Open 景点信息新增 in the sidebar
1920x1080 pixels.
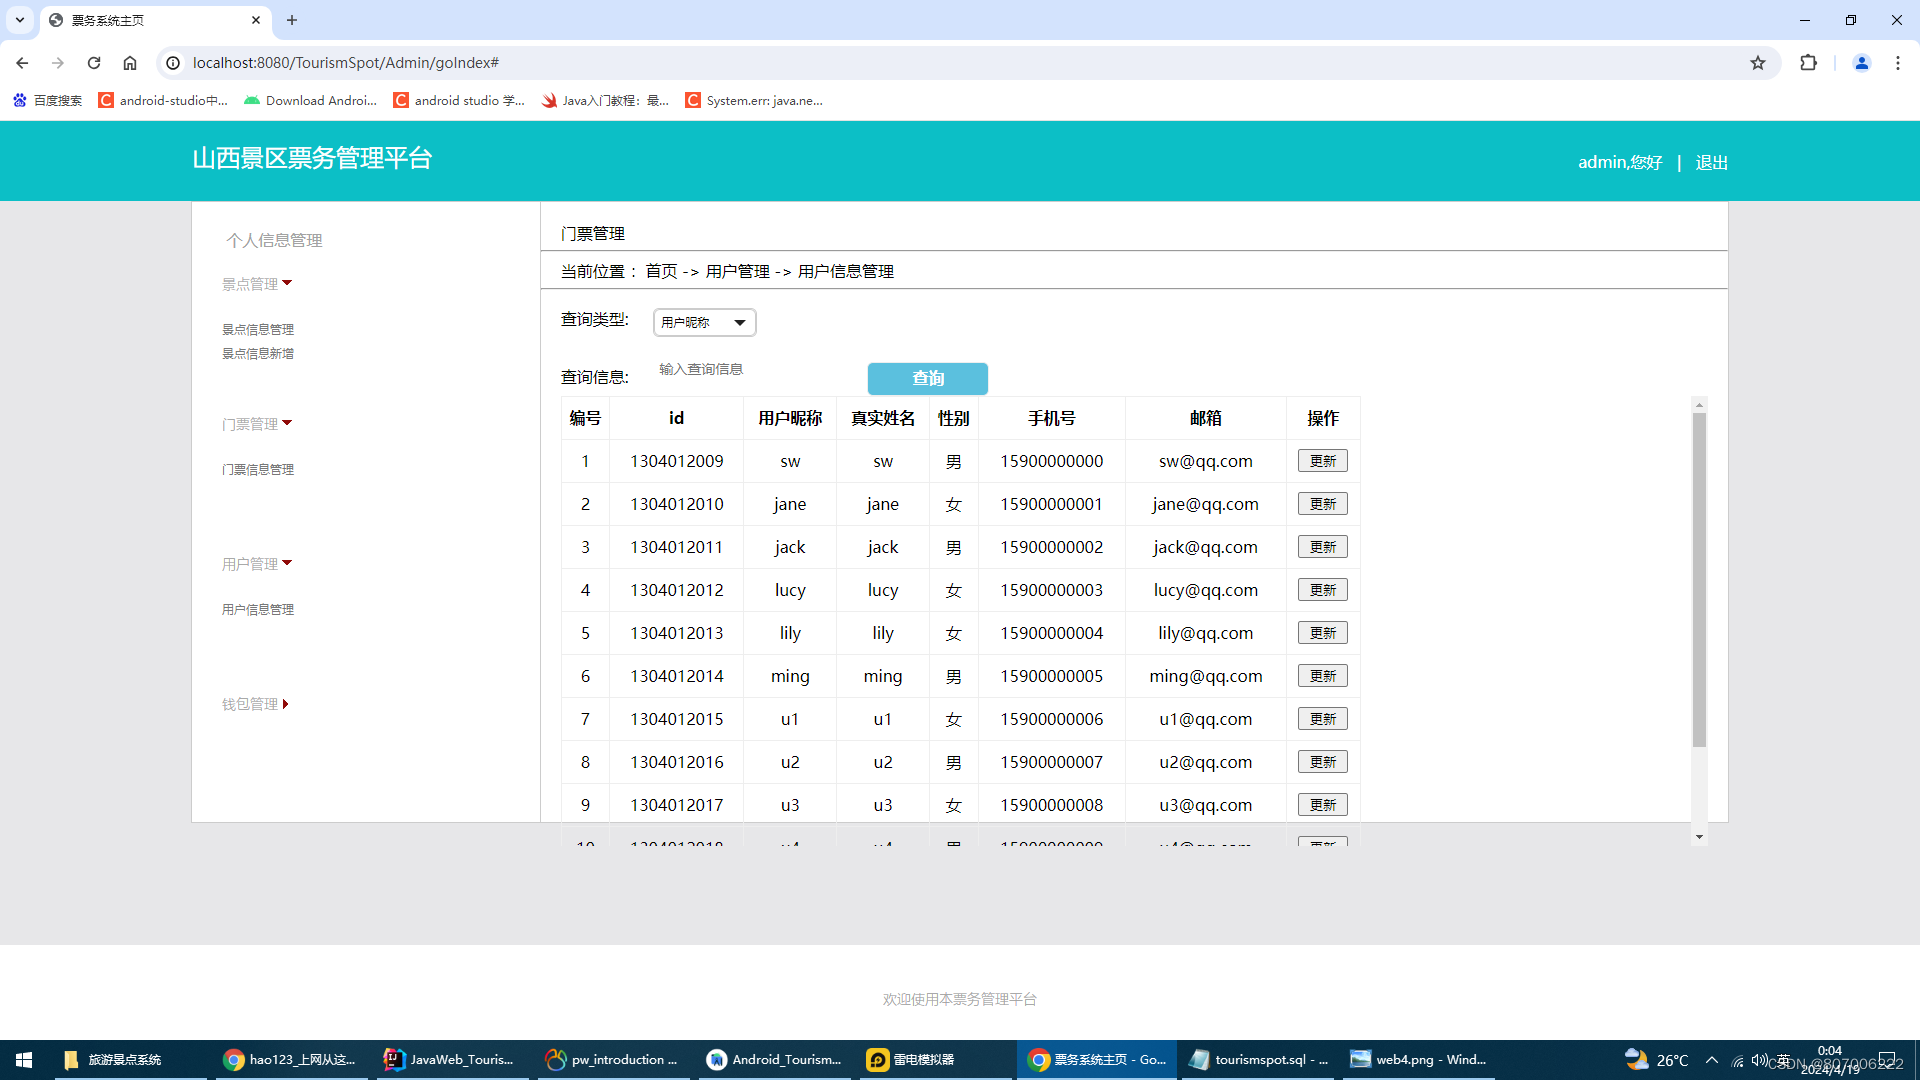pyautogui.click(x=258, y=353)
